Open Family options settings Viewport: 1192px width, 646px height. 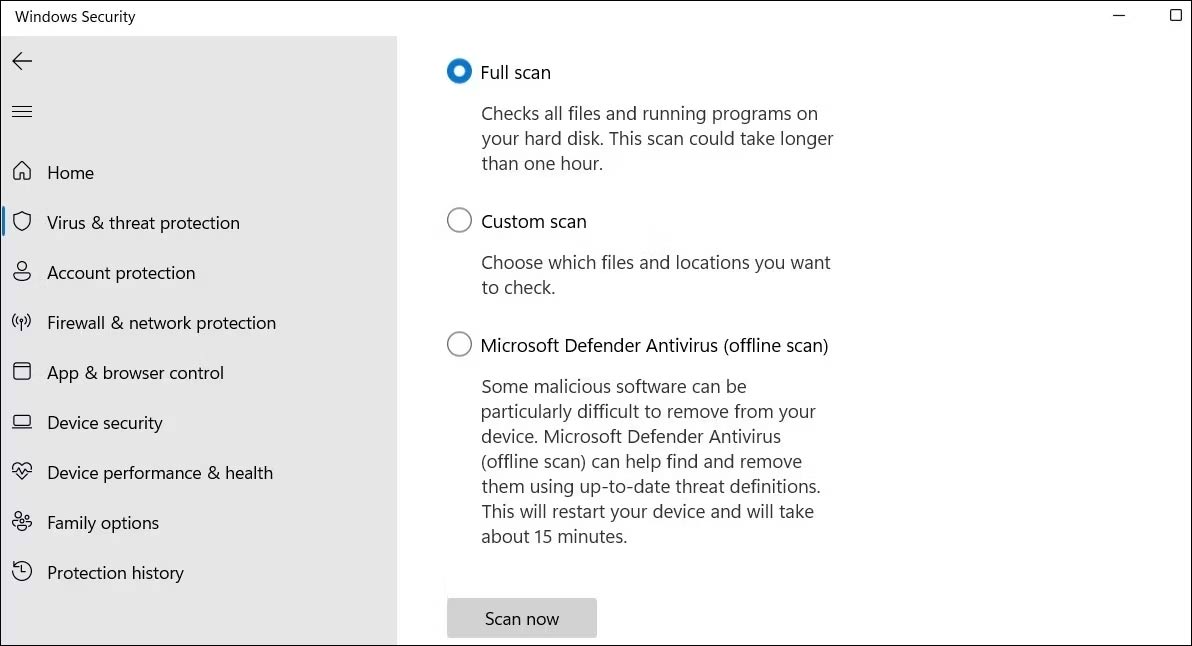click(102, 522)
